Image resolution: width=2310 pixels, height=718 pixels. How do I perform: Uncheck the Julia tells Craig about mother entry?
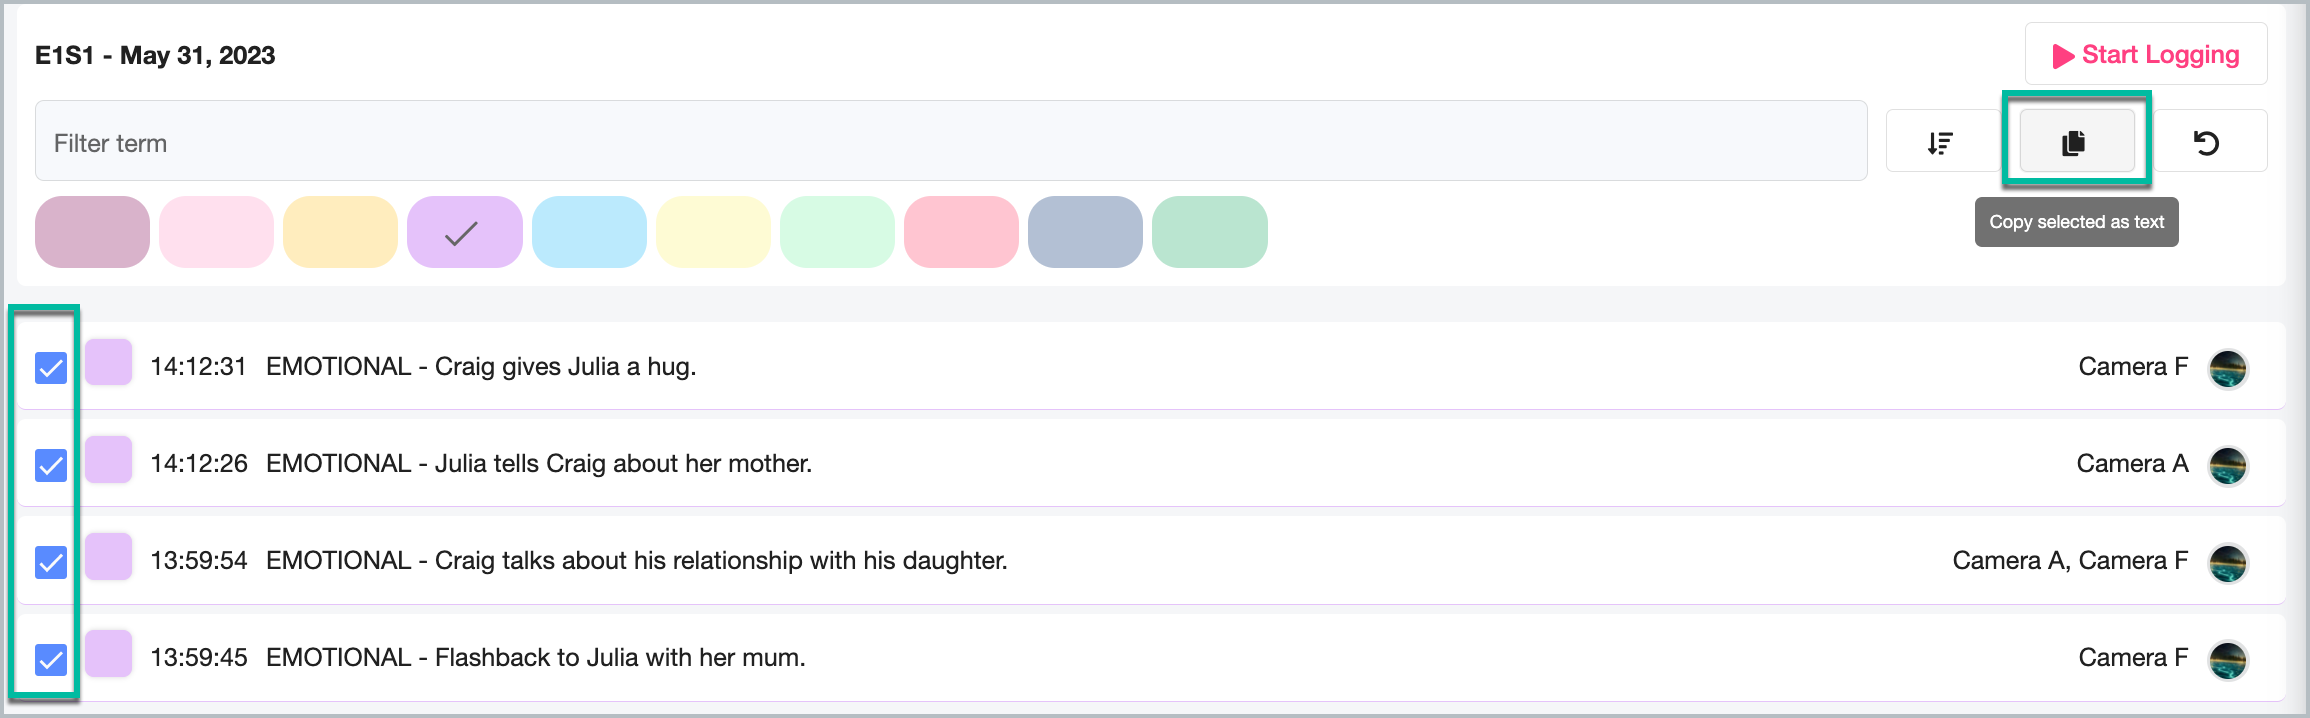coord(51,465)
